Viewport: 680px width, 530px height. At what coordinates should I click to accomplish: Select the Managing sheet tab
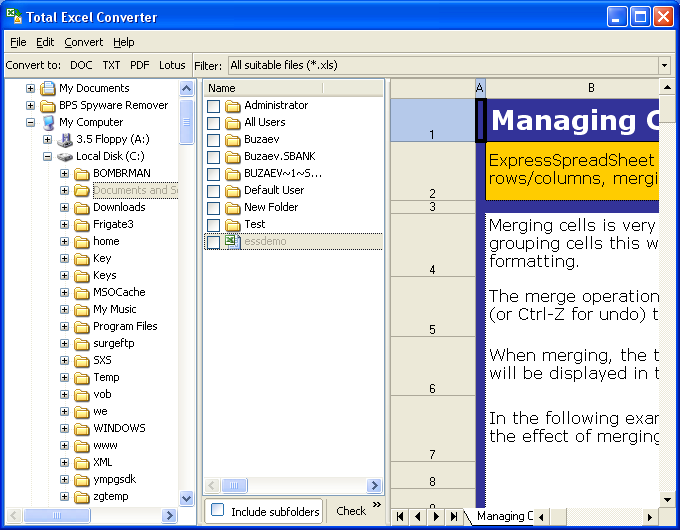pos(505,516)
